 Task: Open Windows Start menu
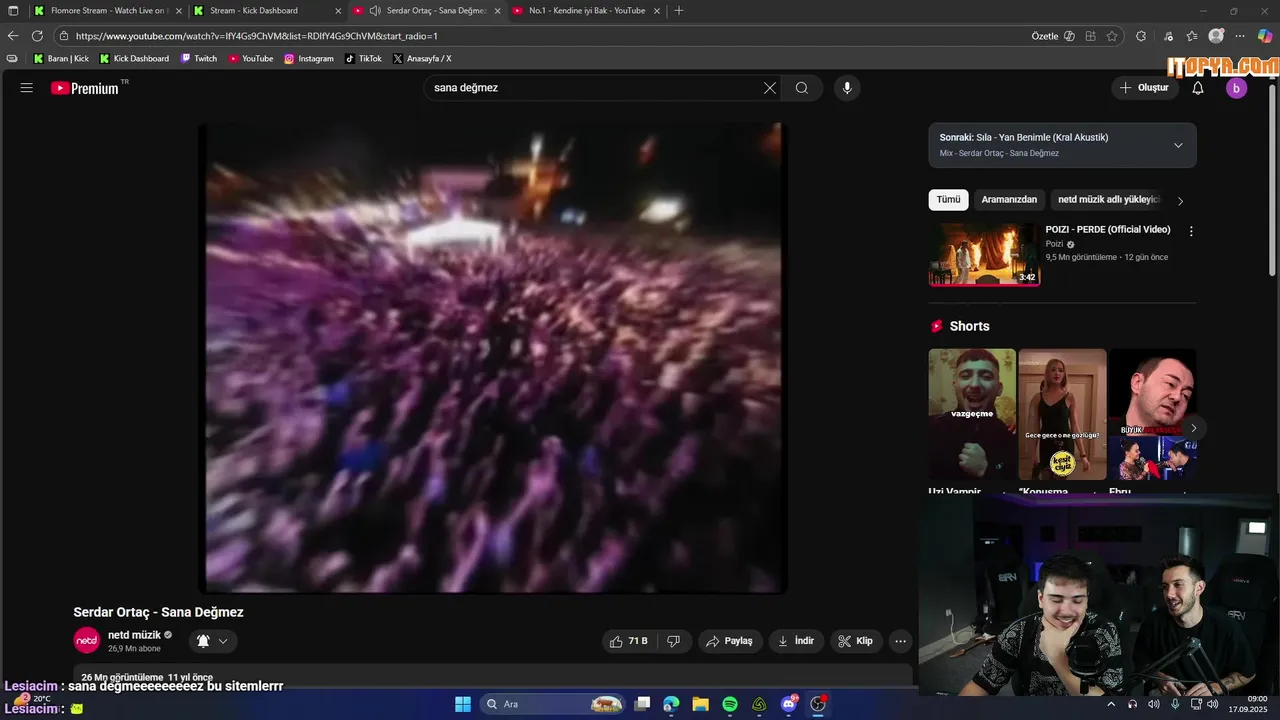pos(463,704)
